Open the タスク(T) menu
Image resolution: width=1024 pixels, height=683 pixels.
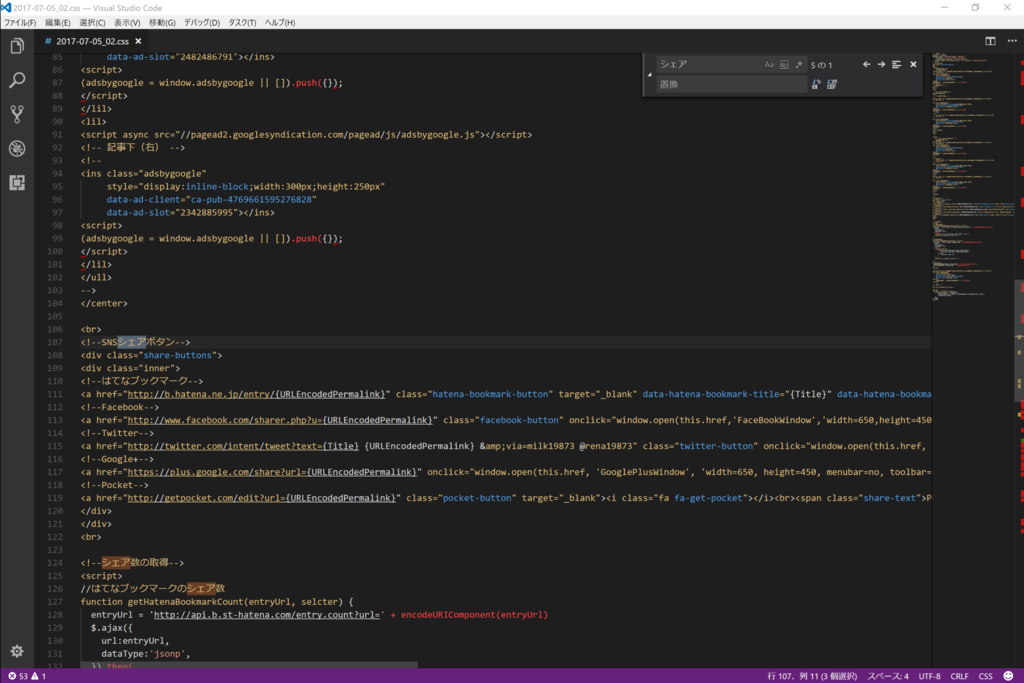pos(242,22)
